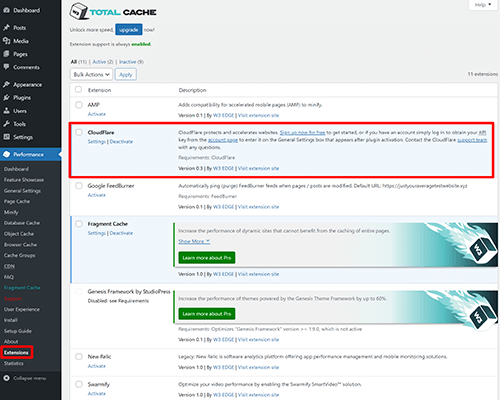Screen dimensions: 500x400
Task: Open Page Cache submenu item
Action: click(x=17, y=201)
